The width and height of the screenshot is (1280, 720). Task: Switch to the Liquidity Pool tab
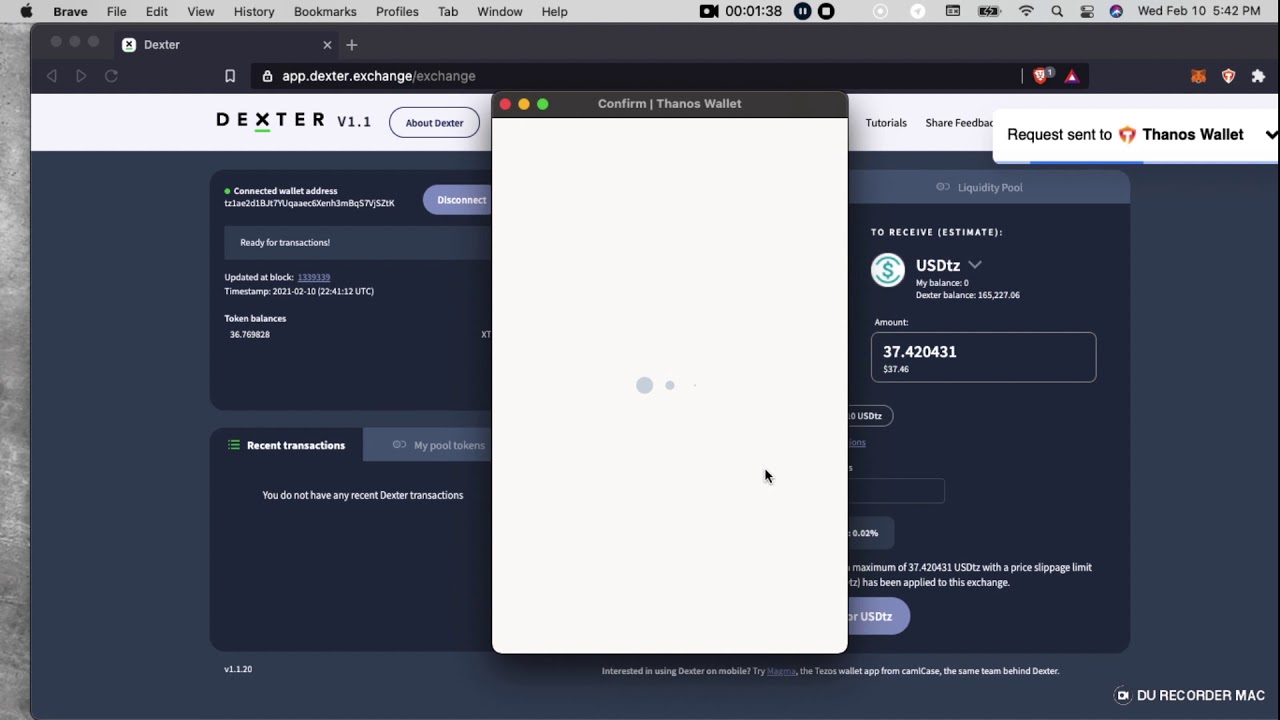(979, 187)
